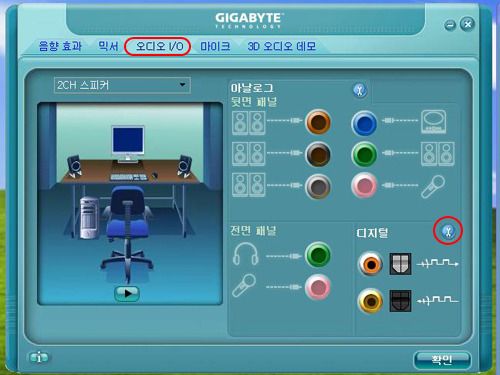Click the blue line-in rear jack

pos(364,123)
